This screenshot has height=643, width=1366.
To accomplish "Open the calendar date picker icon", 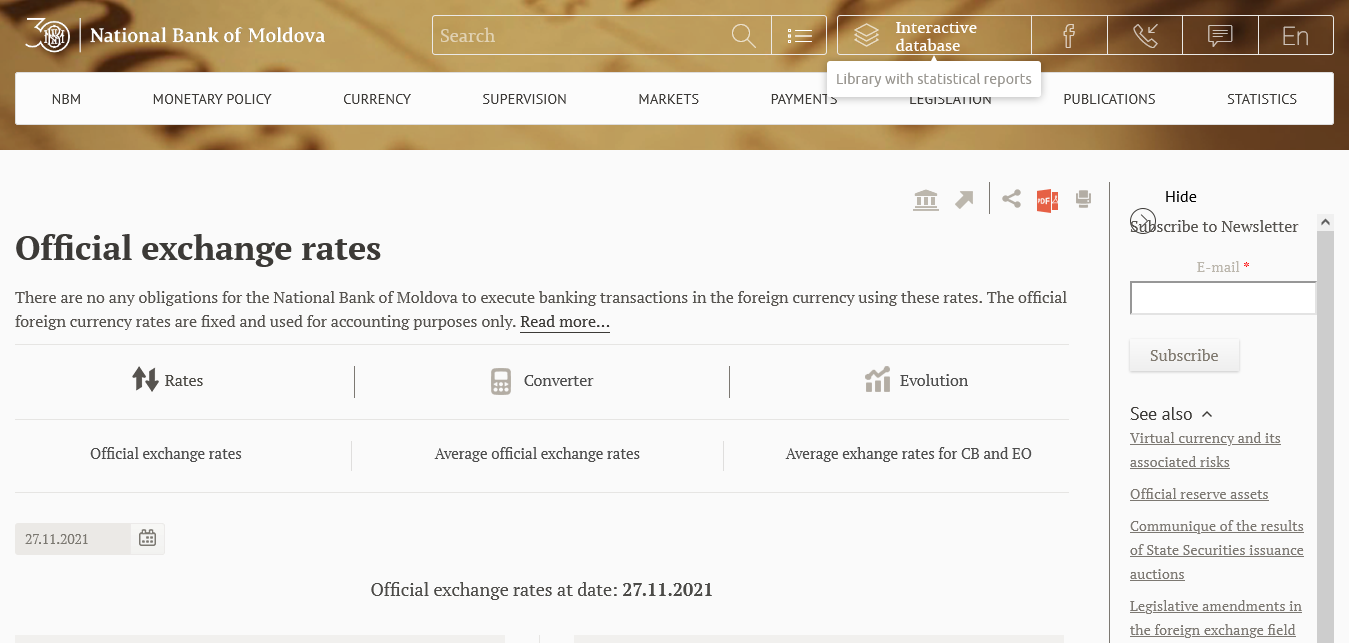I will [147, 538].
